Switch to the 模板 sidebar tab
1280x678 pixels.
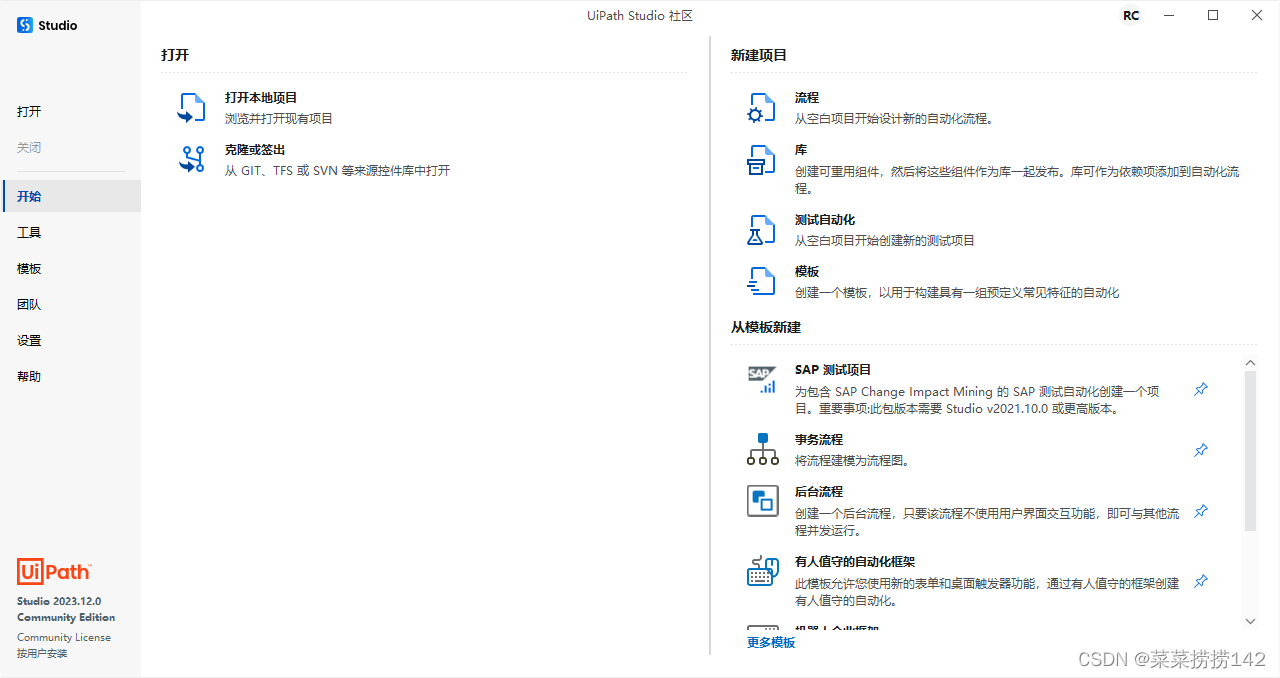coord(70,269)
